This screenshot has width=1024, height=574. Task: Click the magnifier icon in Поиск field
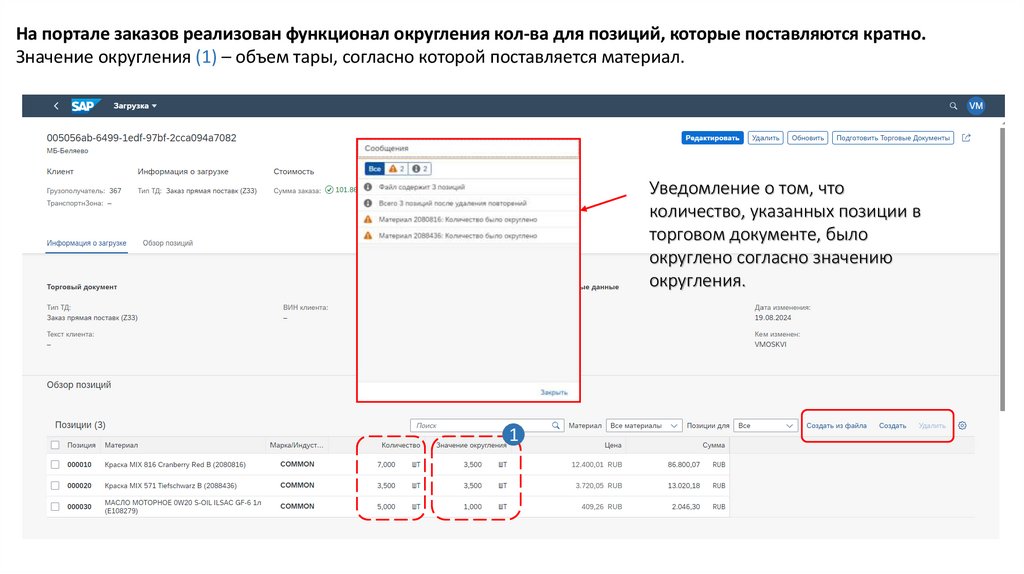click(x=556, y=425)
